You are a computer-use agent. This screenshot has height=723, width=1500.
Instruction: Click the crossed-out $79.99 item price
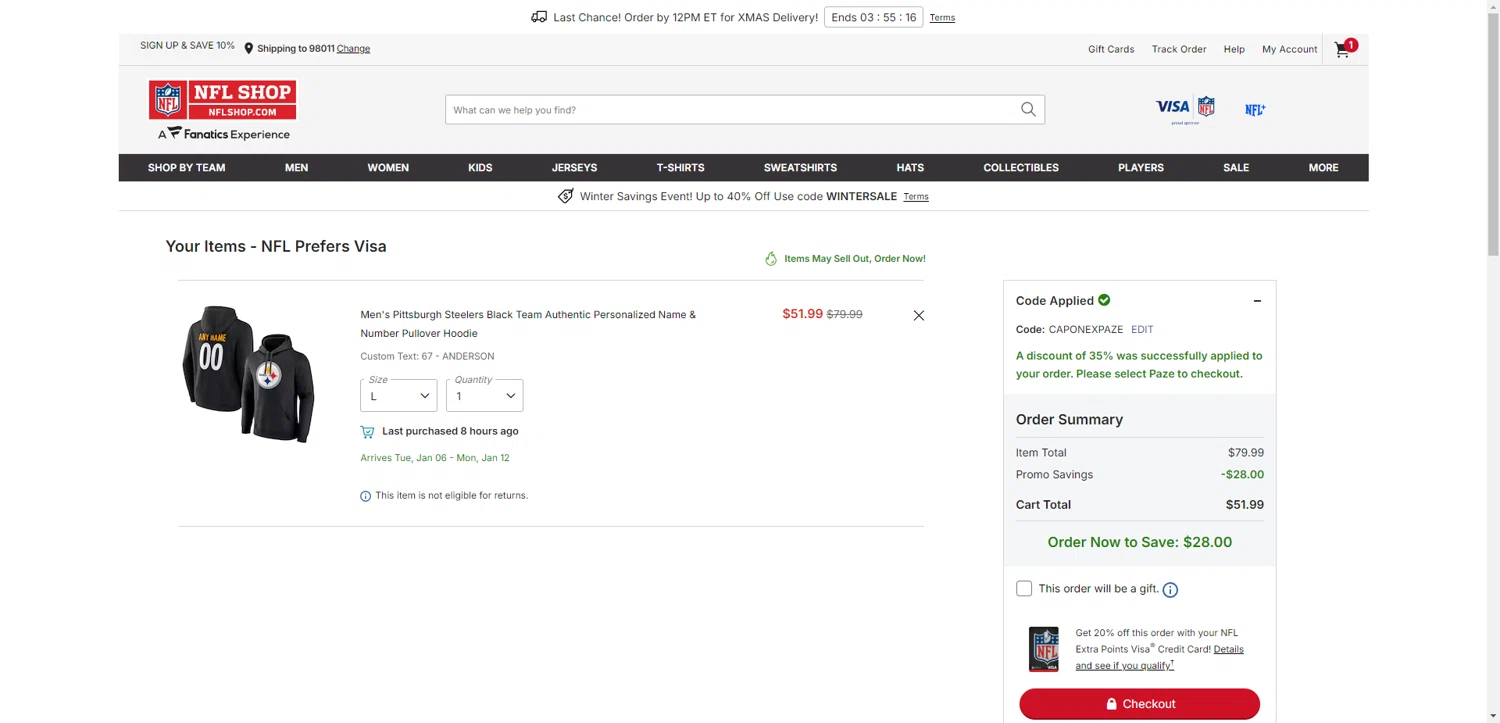pos(844,314)
